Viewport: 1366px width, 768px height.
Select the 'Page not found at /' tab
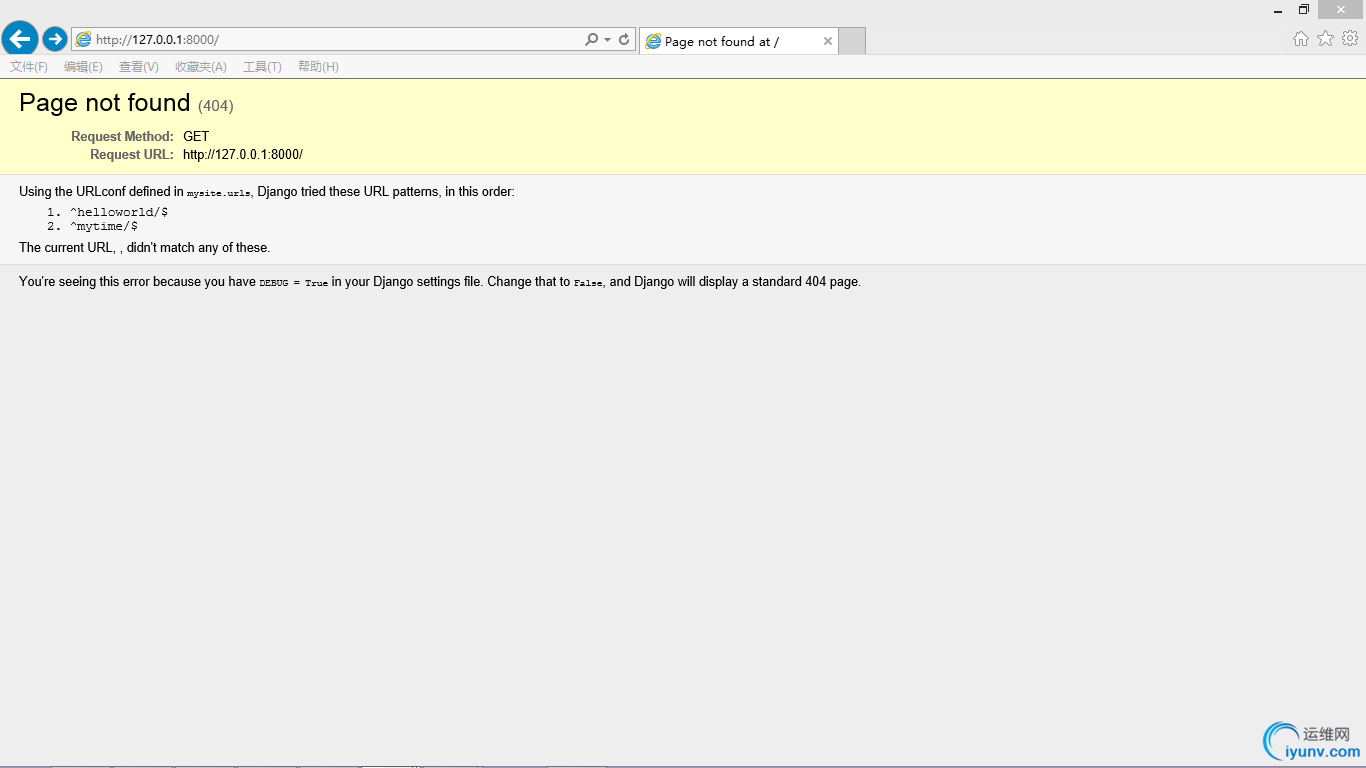(x=738, y=41)
